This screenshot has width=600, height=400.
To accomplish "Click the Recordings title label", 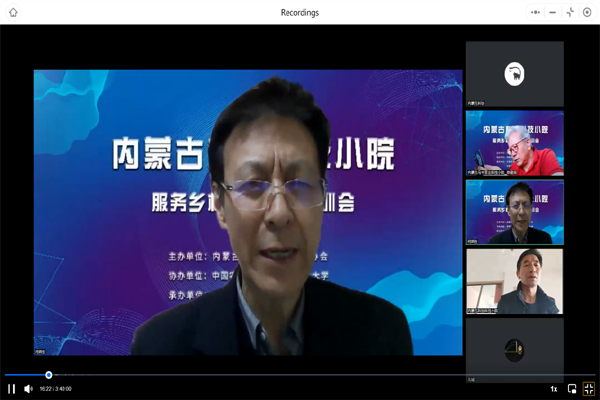I will pyautogui.click(x=300, y=12).
